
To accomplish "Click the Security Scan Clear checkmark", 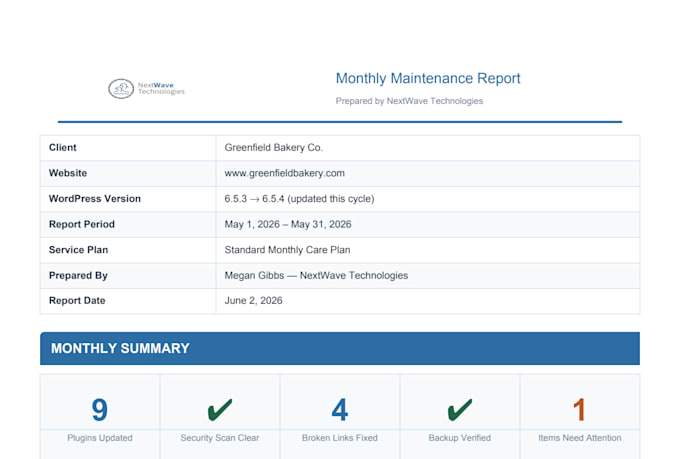I will (x=220, y=410).
